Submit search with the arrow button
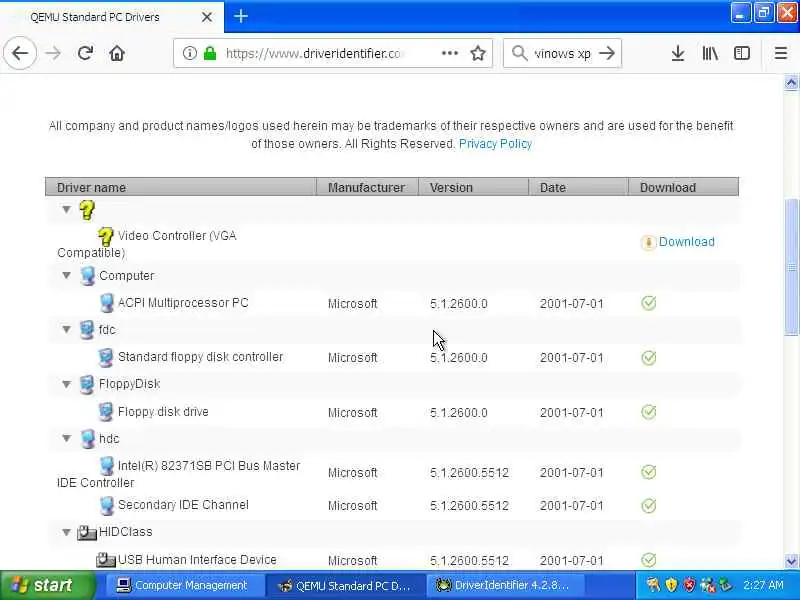This screenshot has height=600, width=800. pos(607,53)
